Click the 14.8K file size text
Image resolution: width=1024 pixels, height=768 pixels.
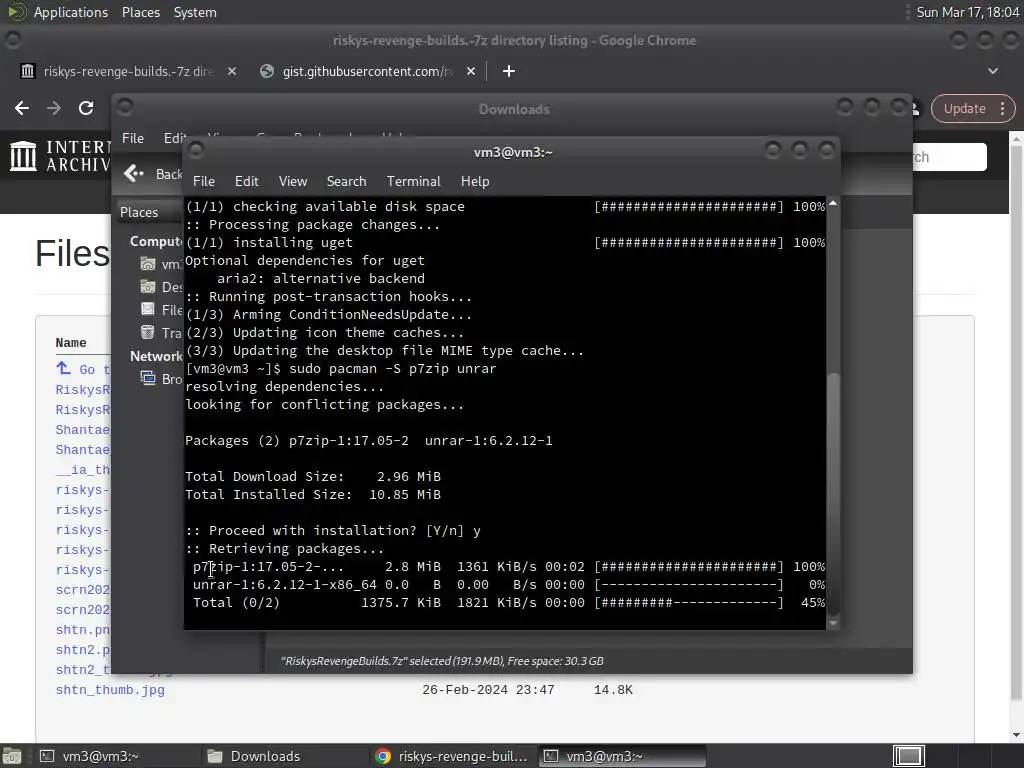[613, 690]
